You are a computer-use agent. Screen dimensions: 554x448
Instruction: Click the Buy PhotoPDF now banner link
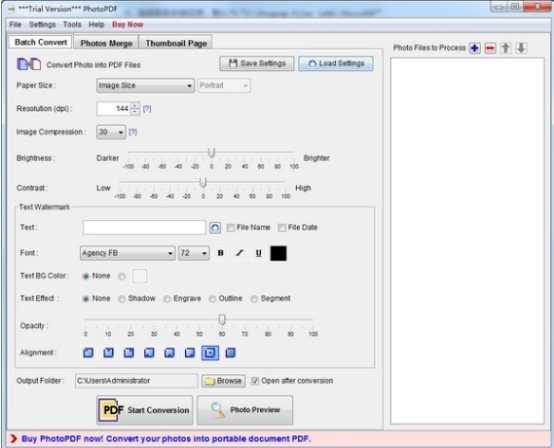coord(166,439)
